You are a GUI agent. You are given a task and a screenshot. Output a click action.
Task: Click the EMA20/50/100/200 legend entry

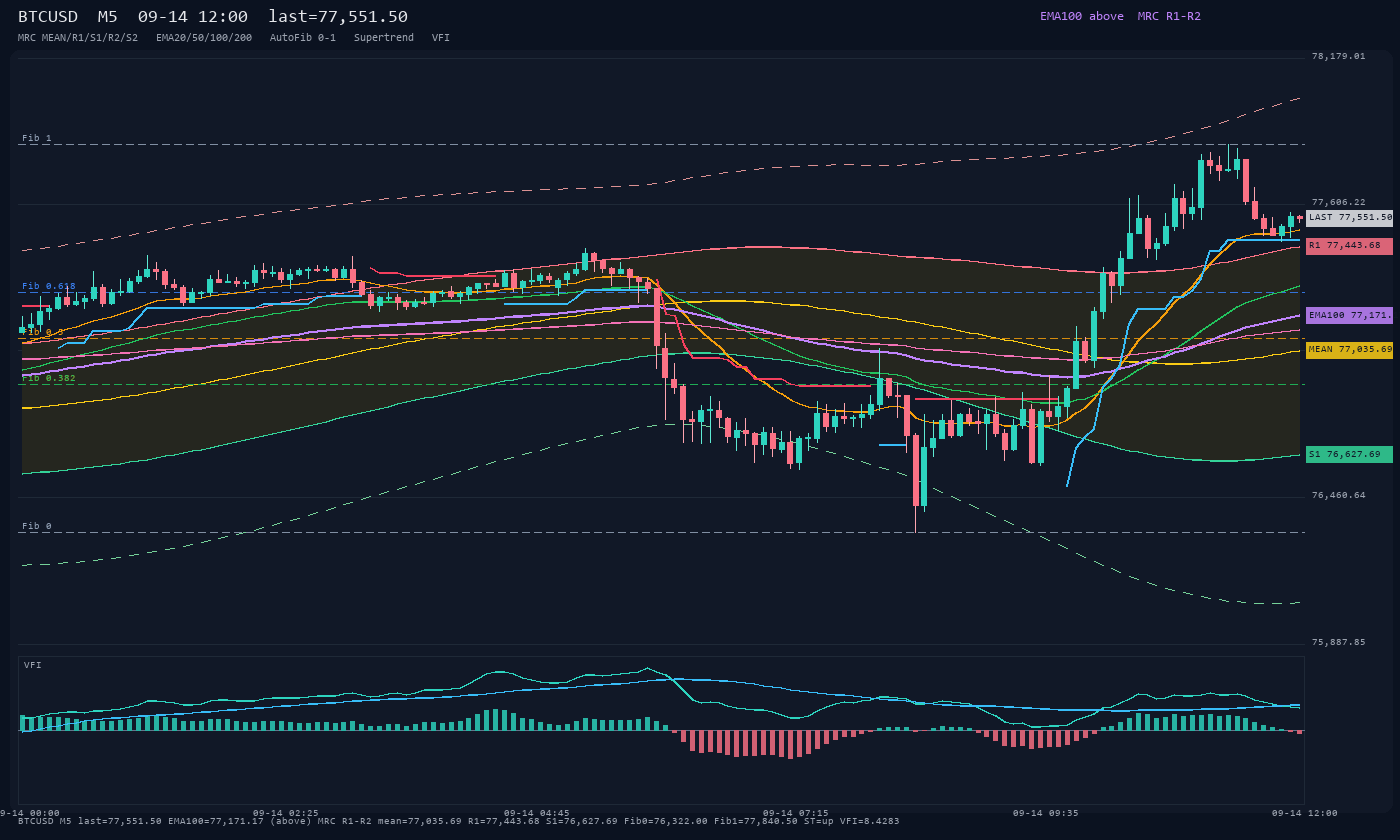[204, 37]
